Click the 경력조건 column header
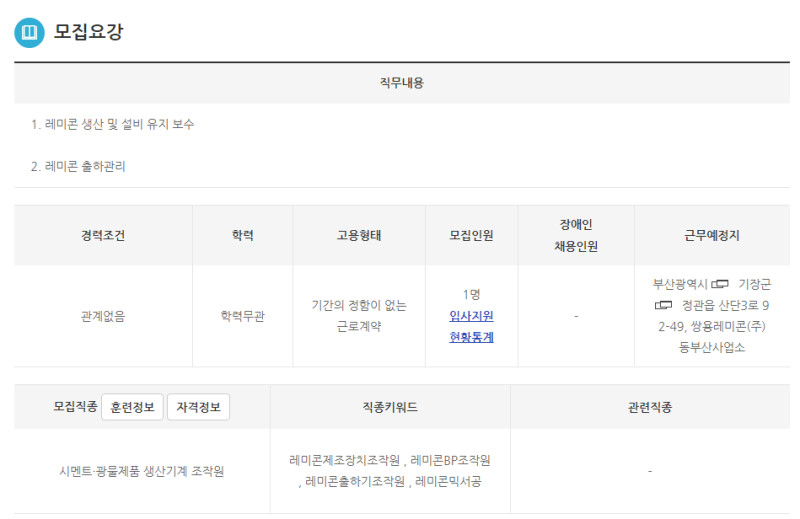This screenshot has width=800, height=519. point(103,236)
